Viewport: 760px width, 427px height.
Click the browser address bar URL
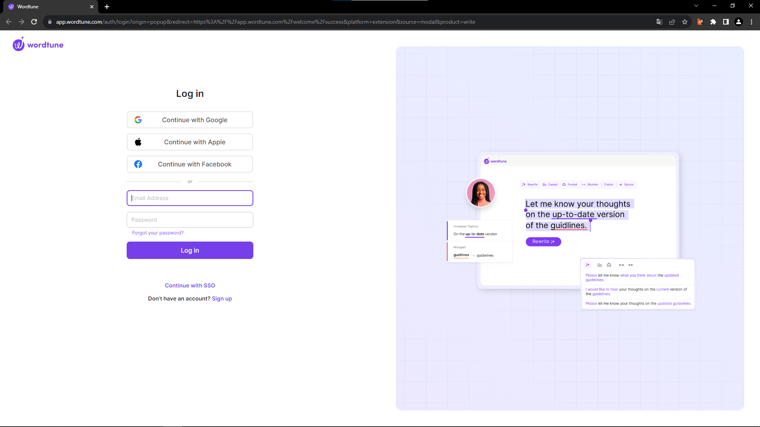(x=265, y=22)
